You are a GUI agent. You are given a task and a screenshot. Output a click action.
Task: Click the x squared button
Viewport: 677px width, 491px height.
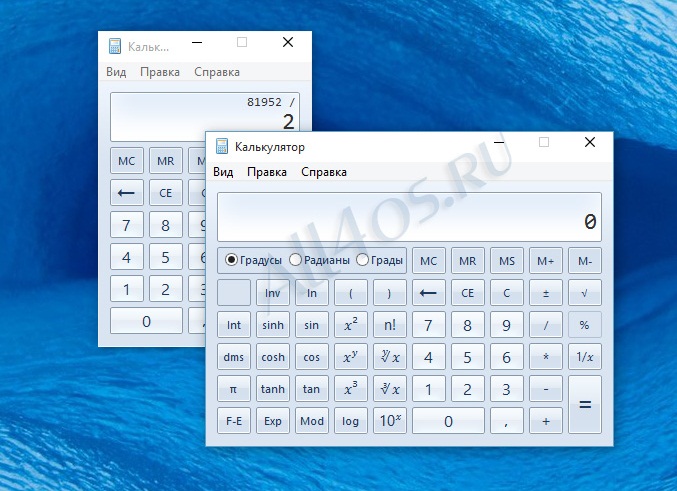(x=351, y=325)
